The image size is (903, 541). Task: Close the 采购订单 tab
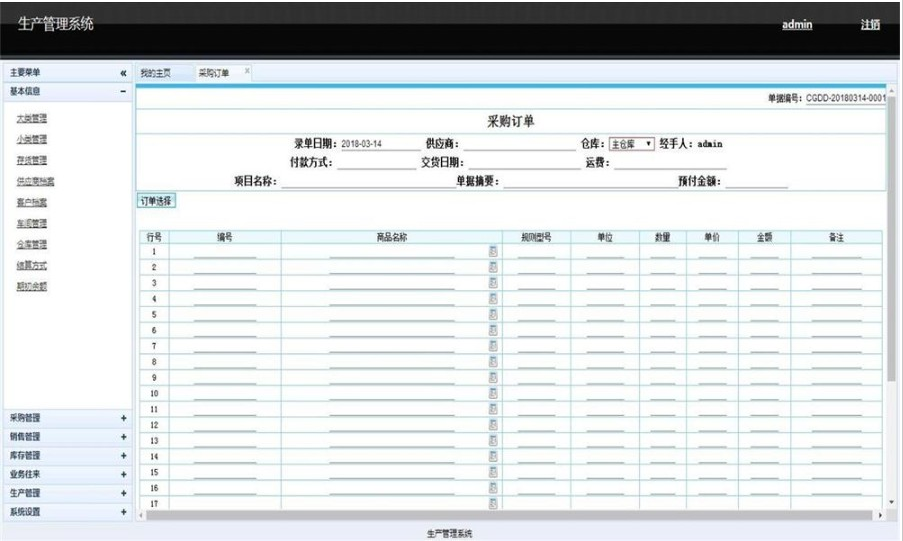(x=247, y=71)
